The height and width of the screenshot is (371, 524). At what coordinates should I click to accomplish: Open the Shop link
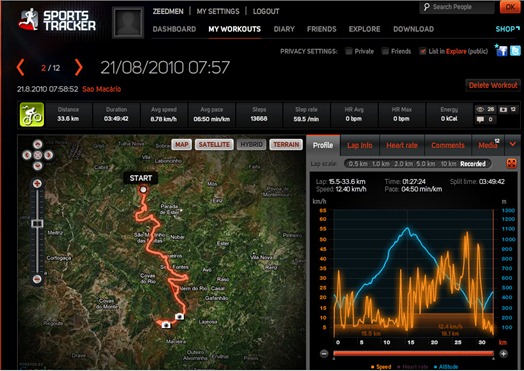507,29
